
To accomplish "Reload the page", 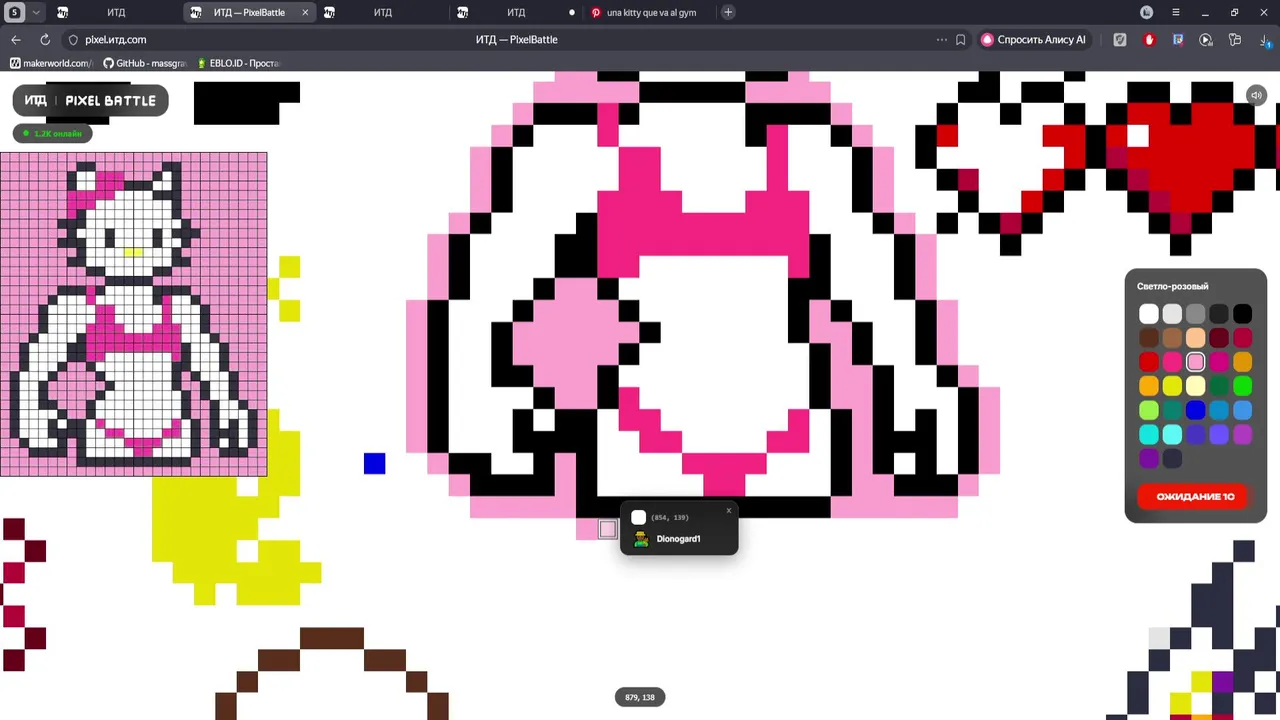I will tap(45, 39).
